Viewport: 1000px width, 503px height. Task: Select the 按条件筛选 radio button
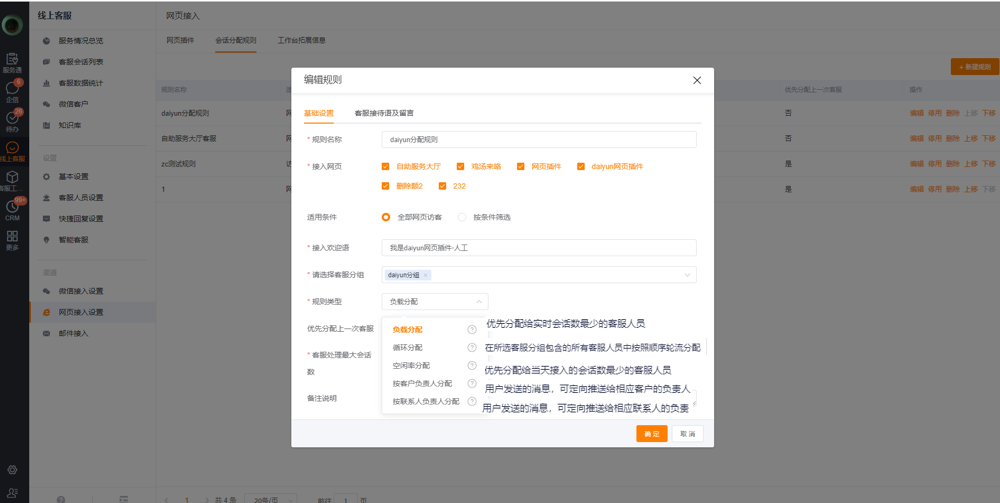[x=462, y=217]
